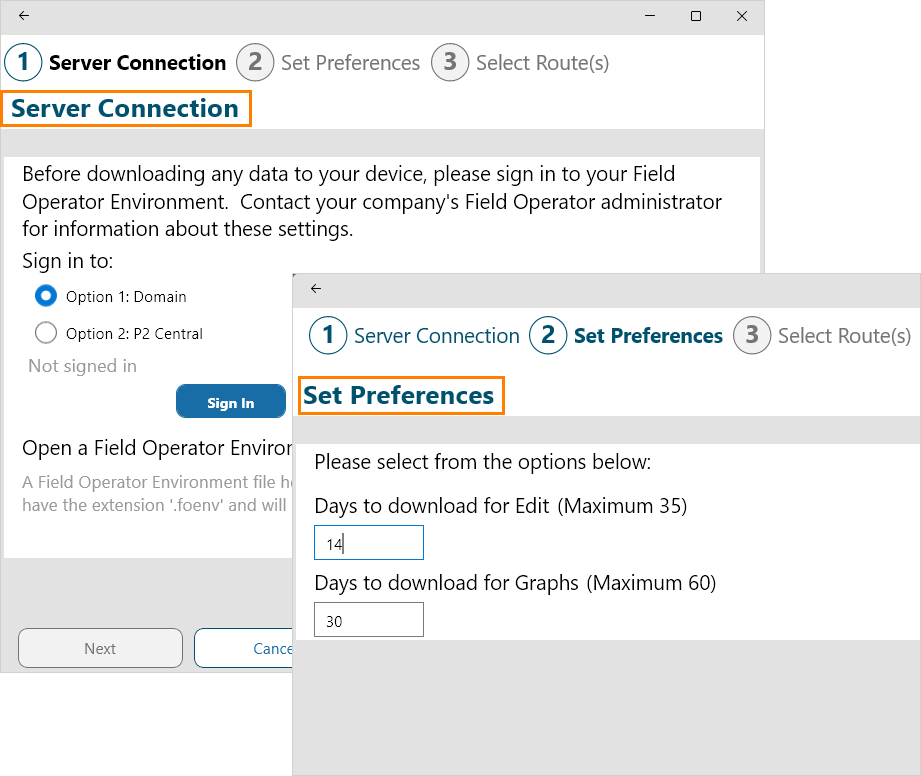The image size is (921, 776).
Task: Focus the Days to download for Graphs field
Action: [368, 620]
